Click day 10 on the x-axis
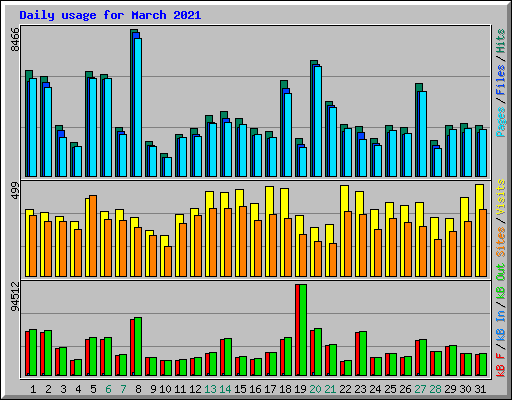 [x=165, y=389]
